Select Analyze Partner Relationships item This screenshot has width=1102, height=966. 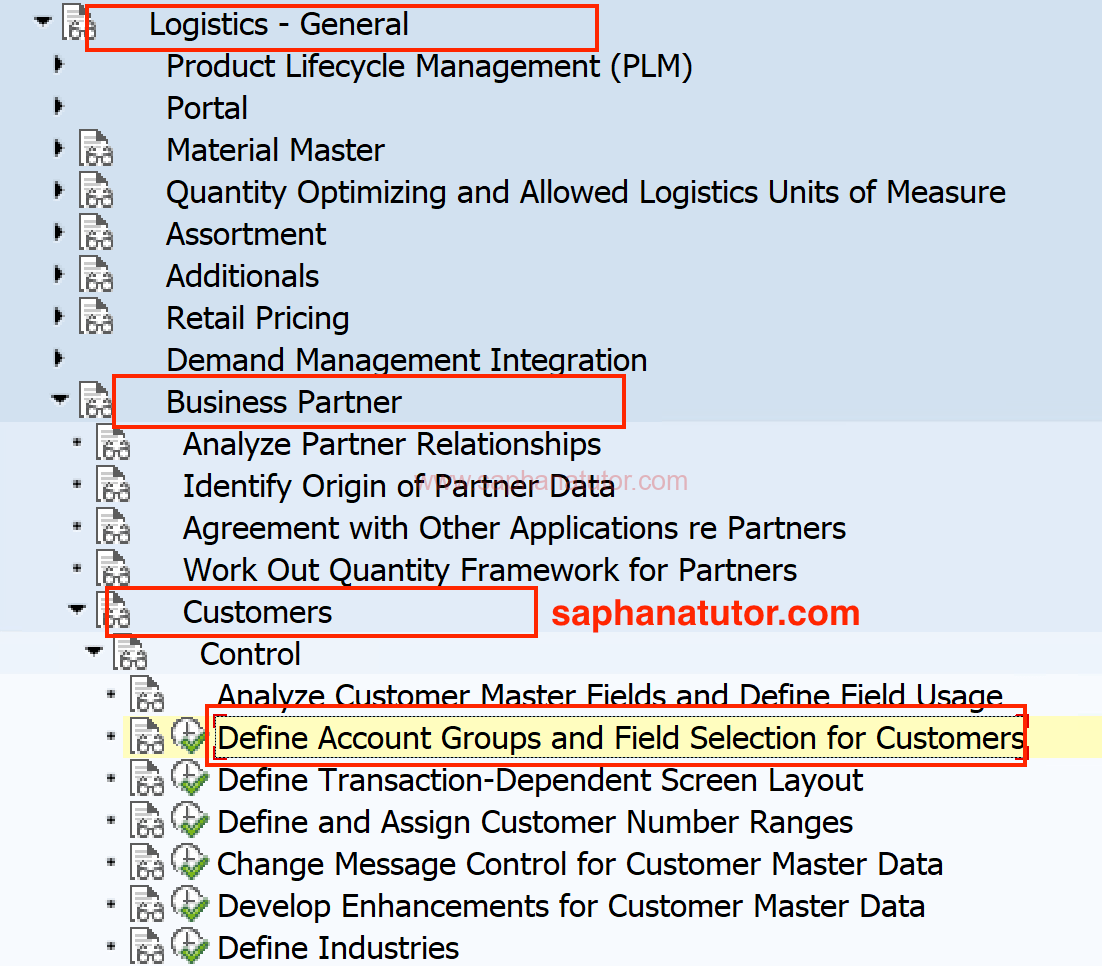tap(392, 444)
